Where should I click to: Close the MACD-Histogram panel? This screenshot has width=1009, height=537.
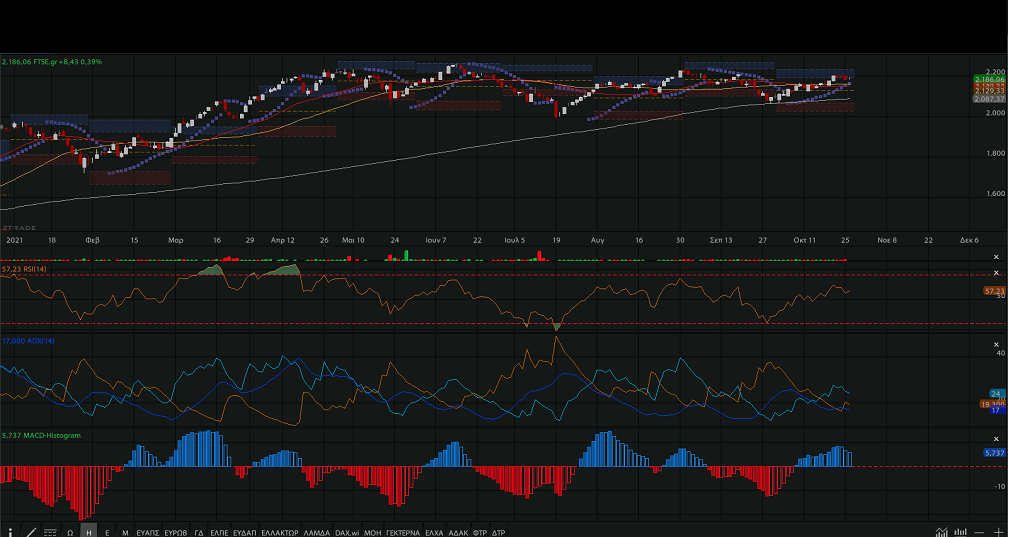pyautogui.click(x=996, y=436)
